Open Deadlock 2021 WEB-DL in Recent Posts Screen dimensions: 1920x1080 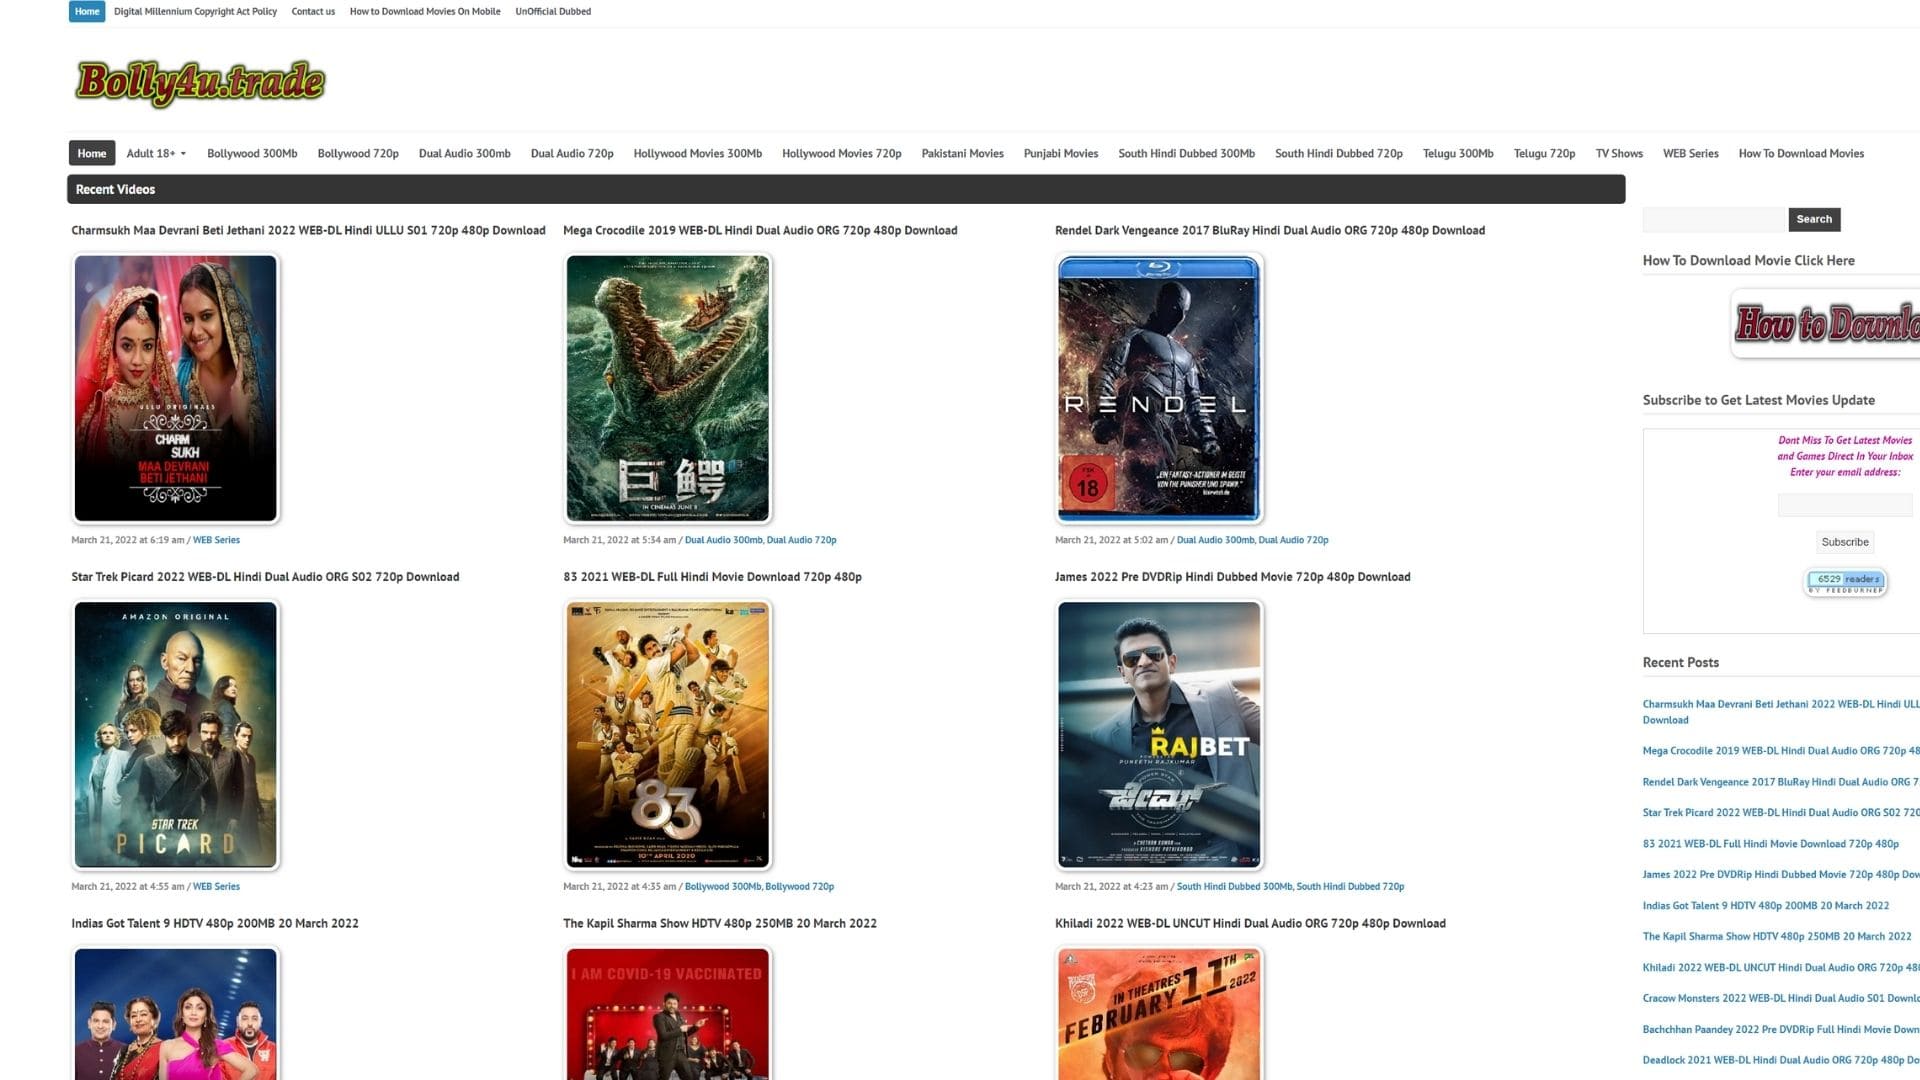(x=1780, y=1061)
